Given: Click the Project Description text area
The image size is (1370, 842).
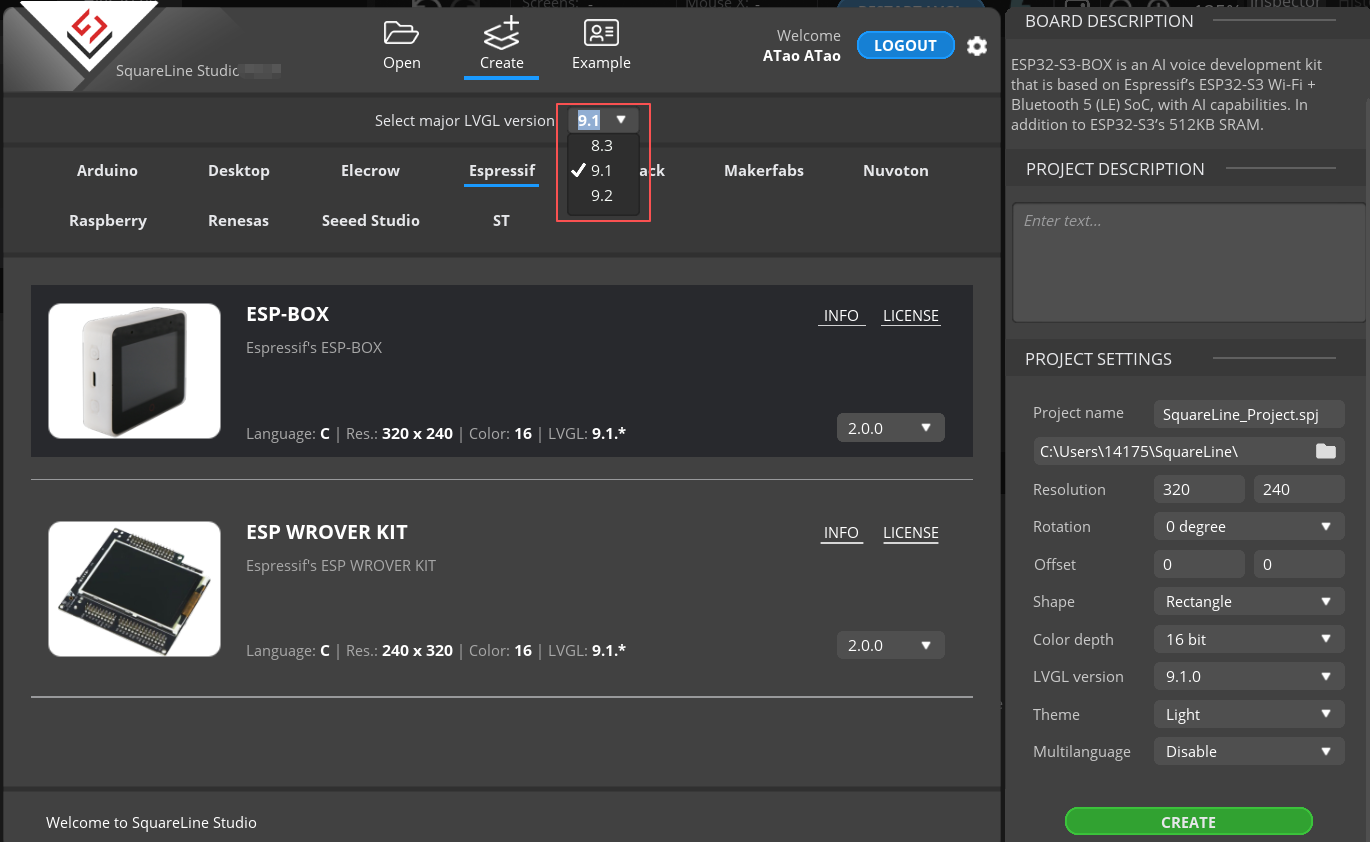Looking at the screenshot, I should [x=1188, y=263].
